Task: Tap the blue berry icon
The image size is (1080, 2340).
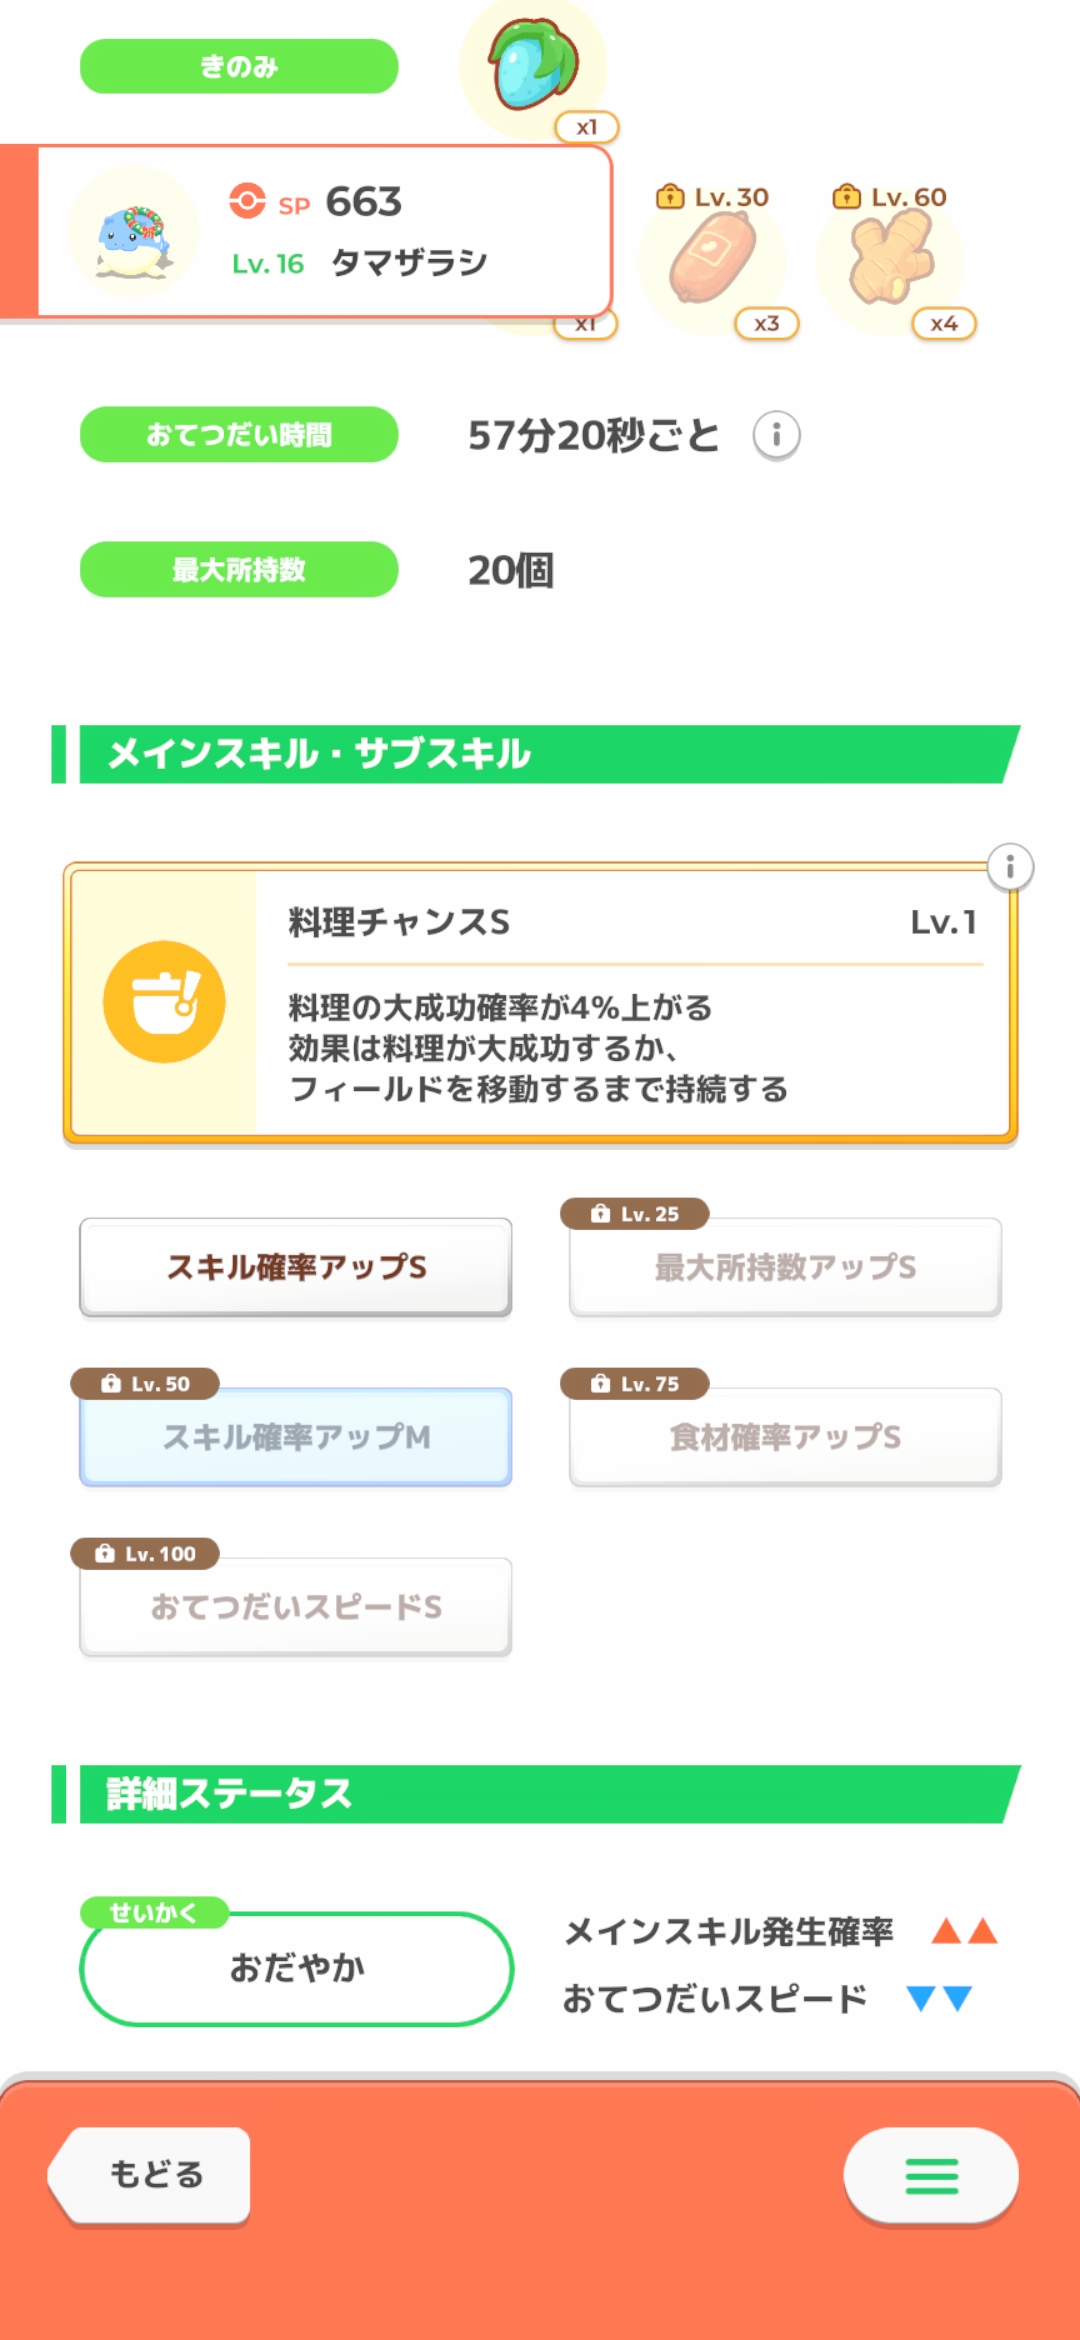Action: [x=533, y=66]
